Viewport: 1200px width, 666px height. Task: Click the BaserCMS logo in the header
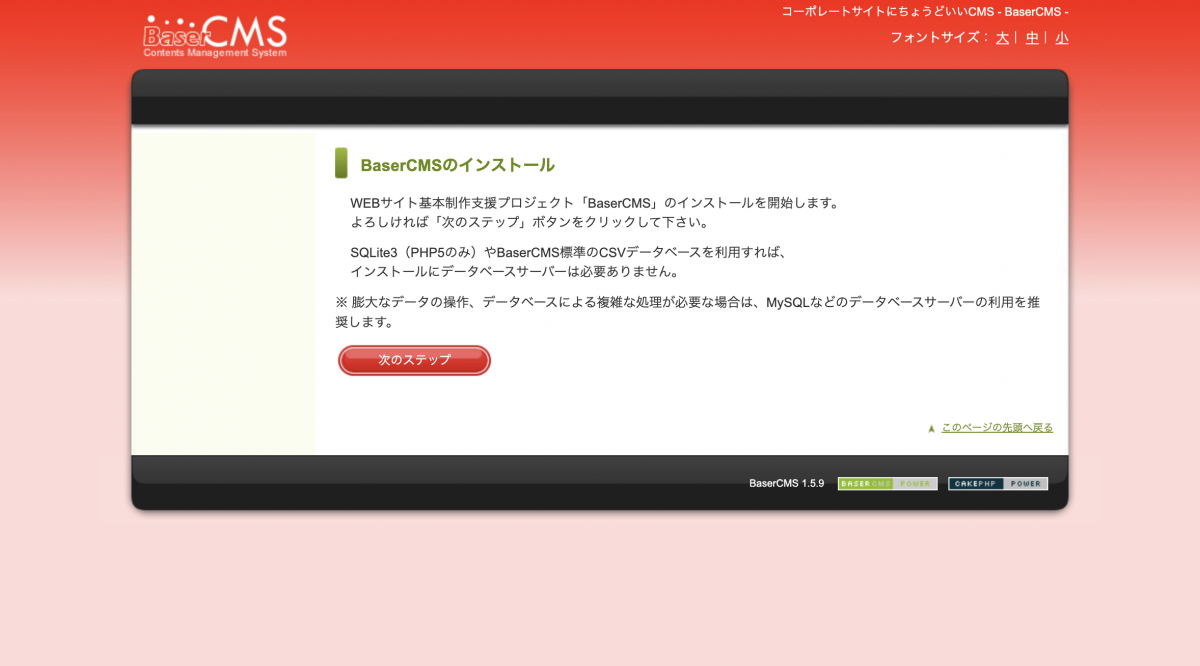tap(215, 36)
